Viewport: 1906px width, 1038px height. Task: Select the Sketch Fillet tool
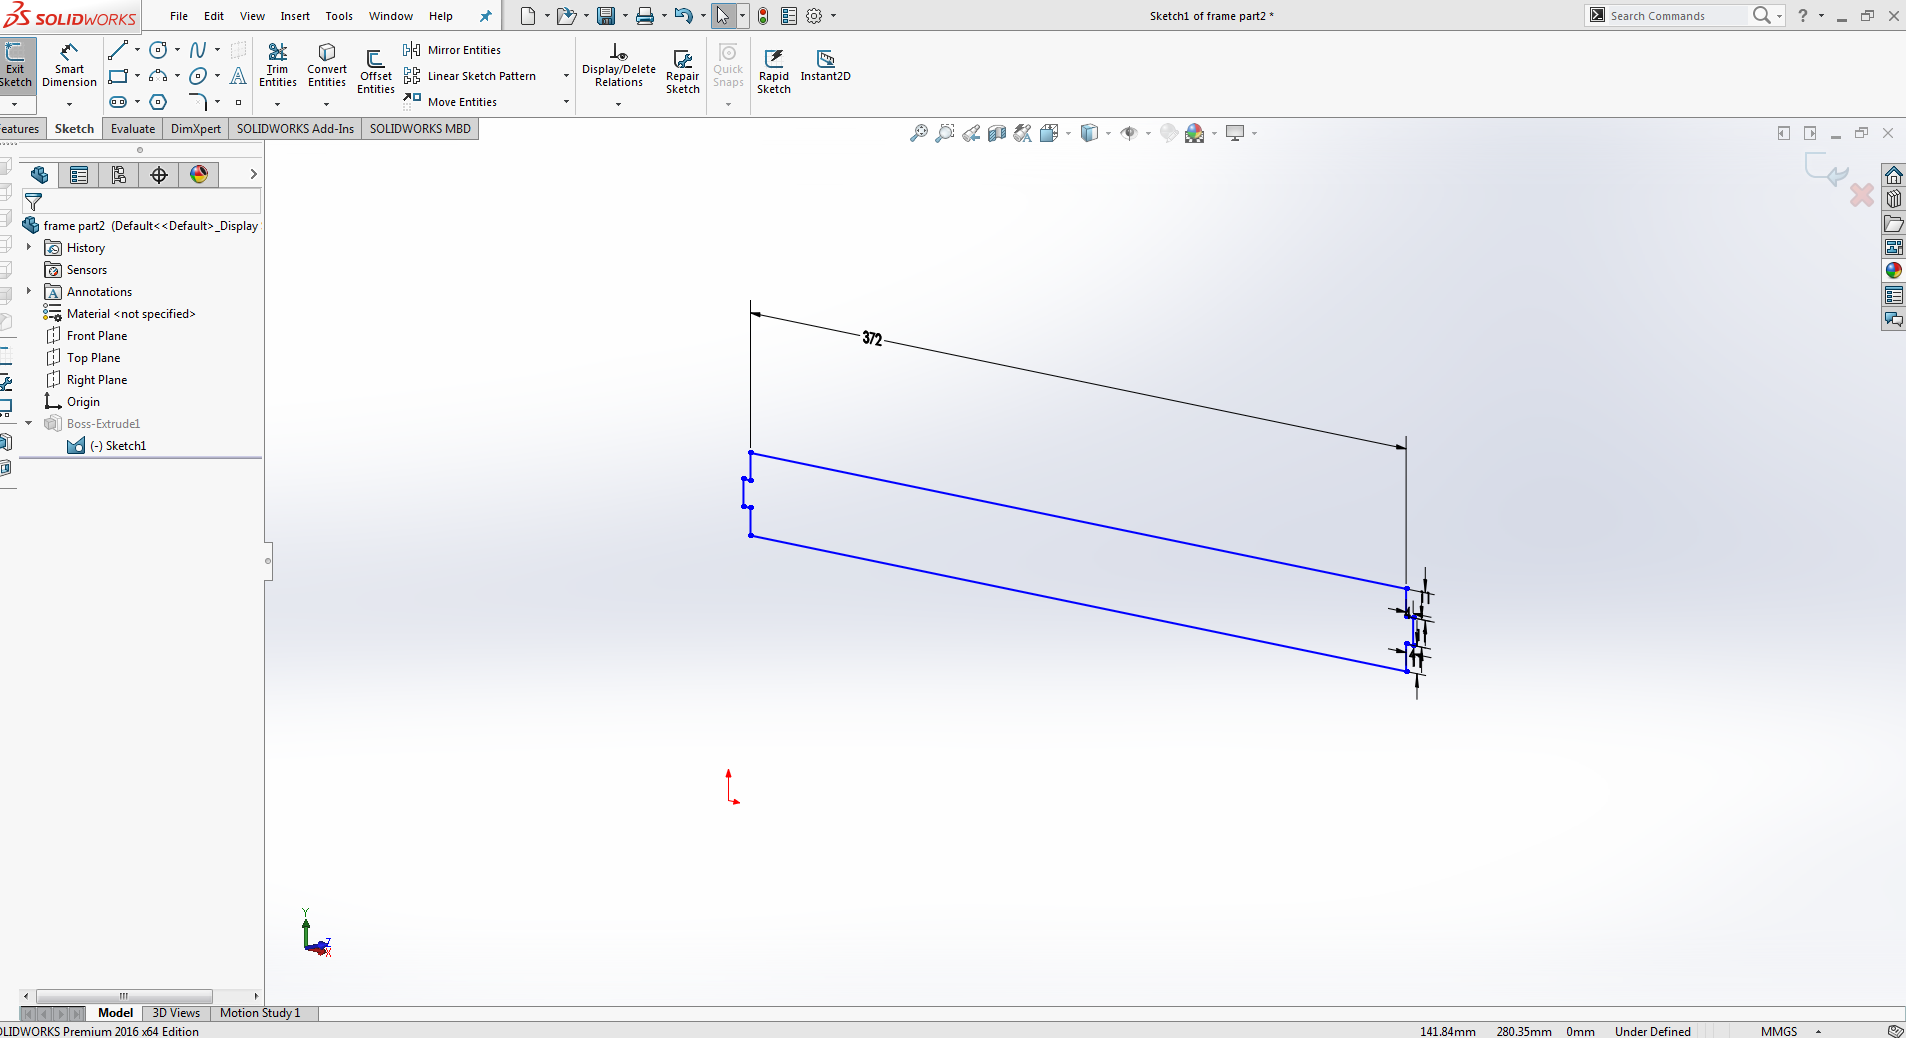(198, 102)
